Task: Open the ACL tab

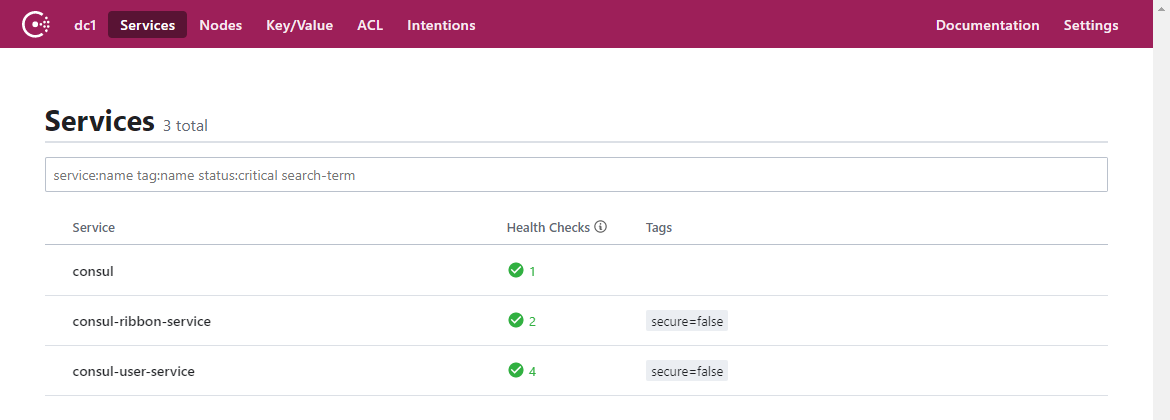Action: coord(370,25)
